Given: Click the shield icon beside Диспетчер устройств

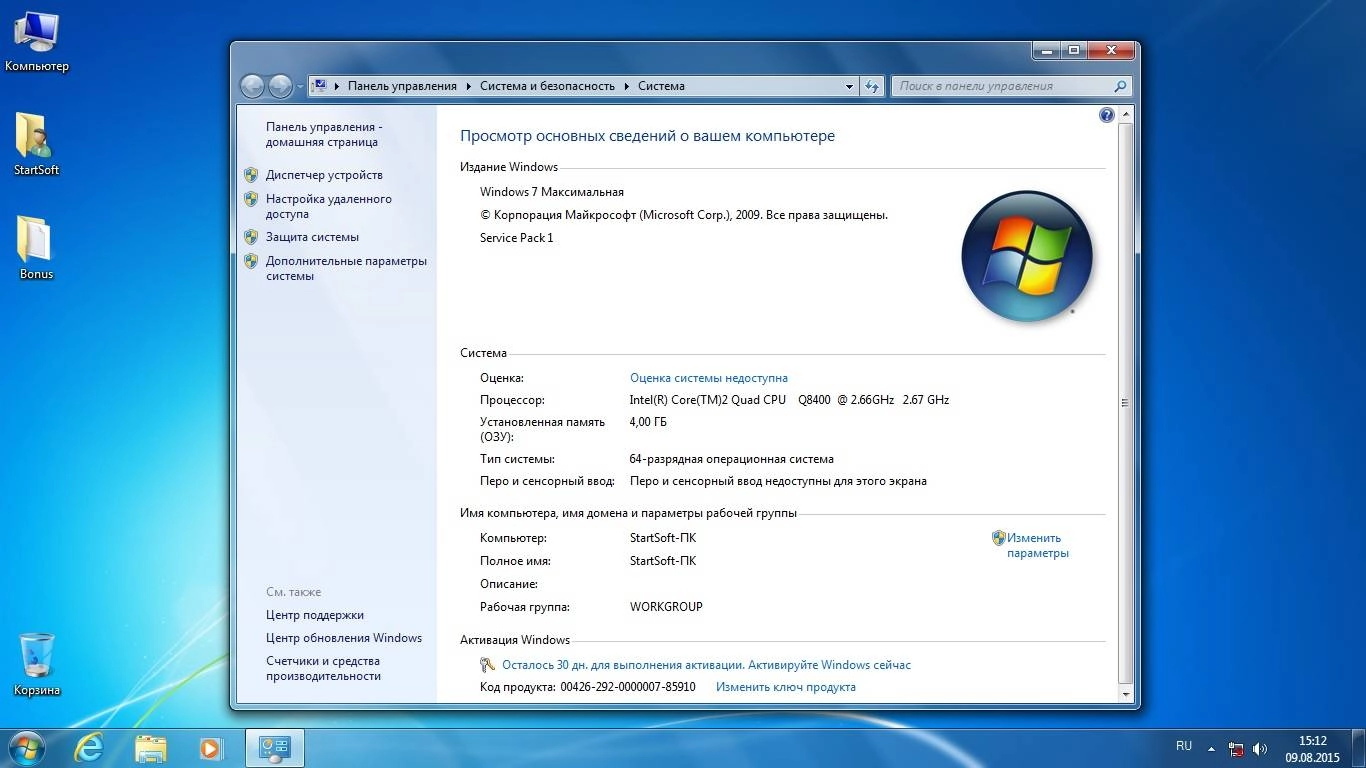Looking at the screenshot, I should click(x=251, y=175).
